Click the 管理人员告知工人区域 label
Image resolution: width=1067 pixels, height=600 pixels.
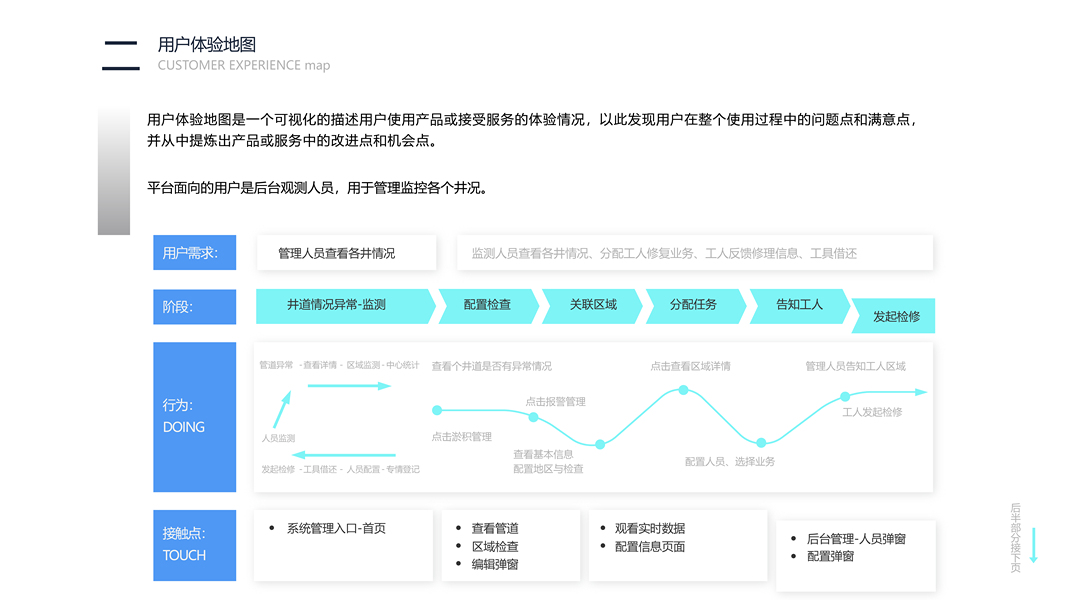tap(855, 366)
